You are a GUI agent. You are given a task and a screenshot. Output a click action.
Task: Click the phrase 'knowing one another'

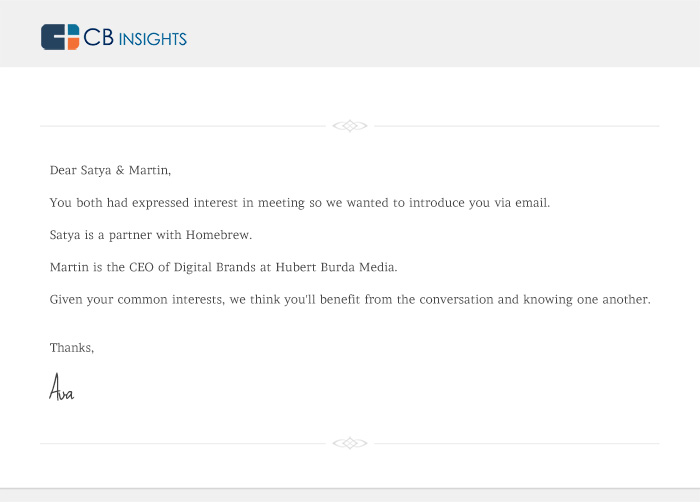(x=586, y=300)
